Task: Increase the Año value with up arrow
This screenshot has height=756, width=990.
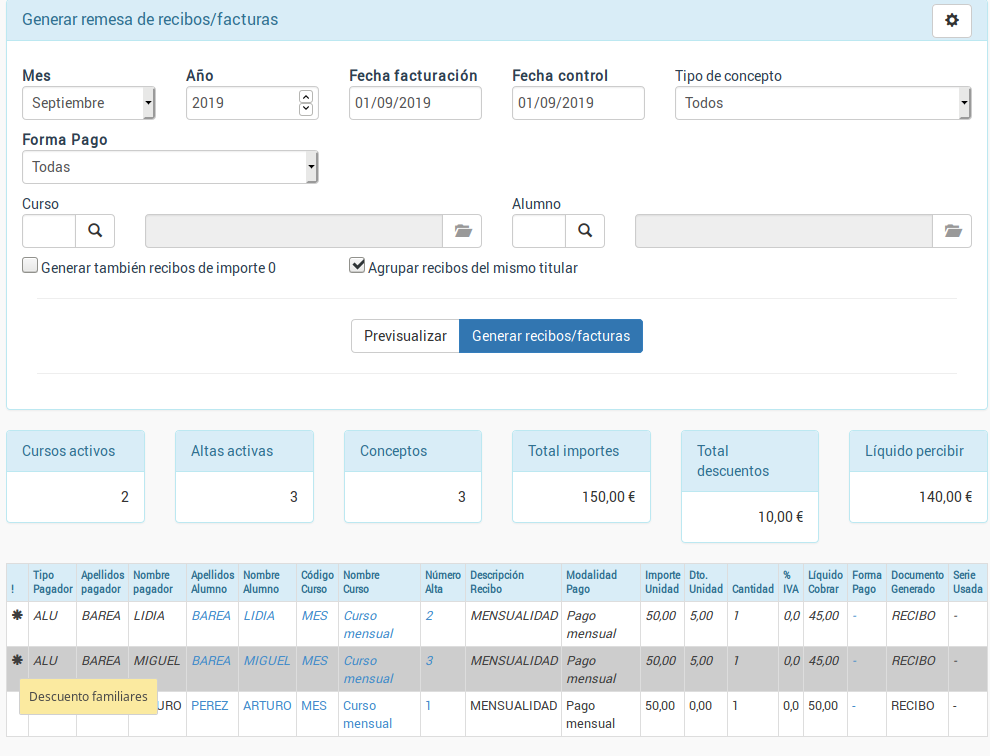Action: pyautogui.click(x=306, y=97)
